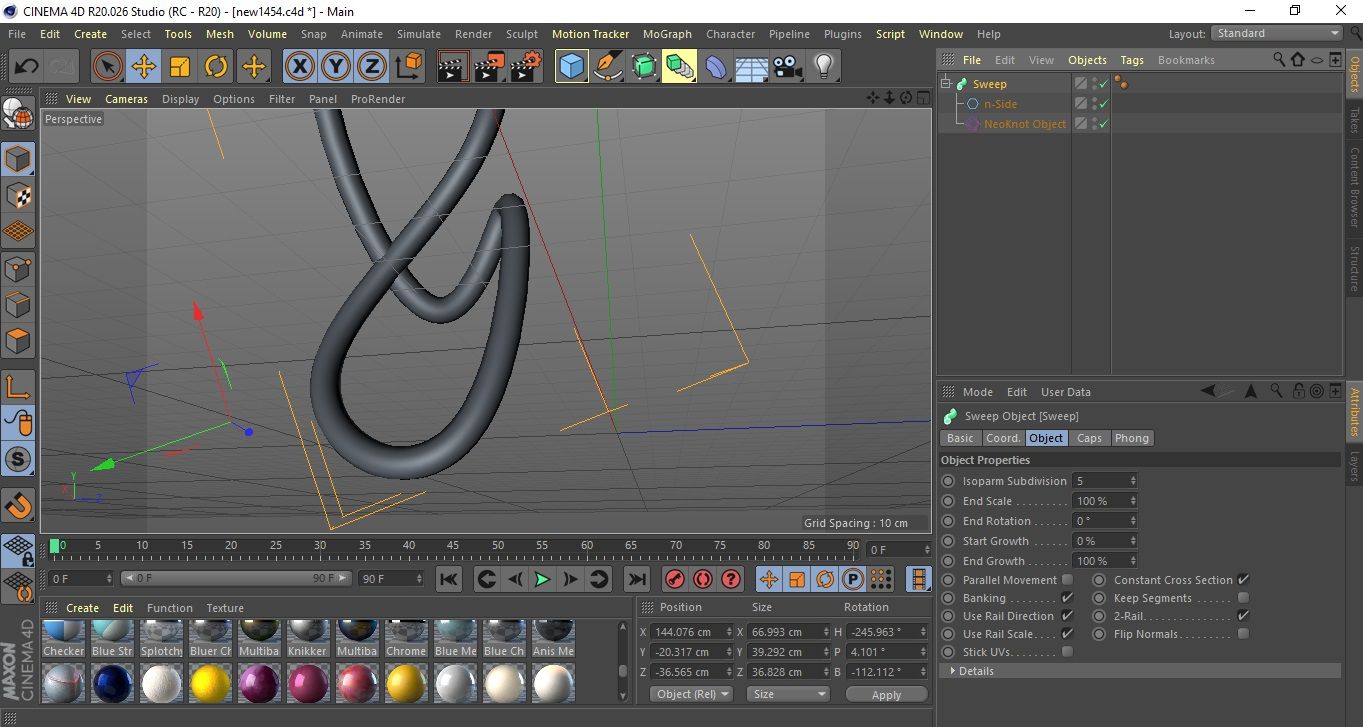
Task: Click the Undo arrow icon
Action: (27, 67)
